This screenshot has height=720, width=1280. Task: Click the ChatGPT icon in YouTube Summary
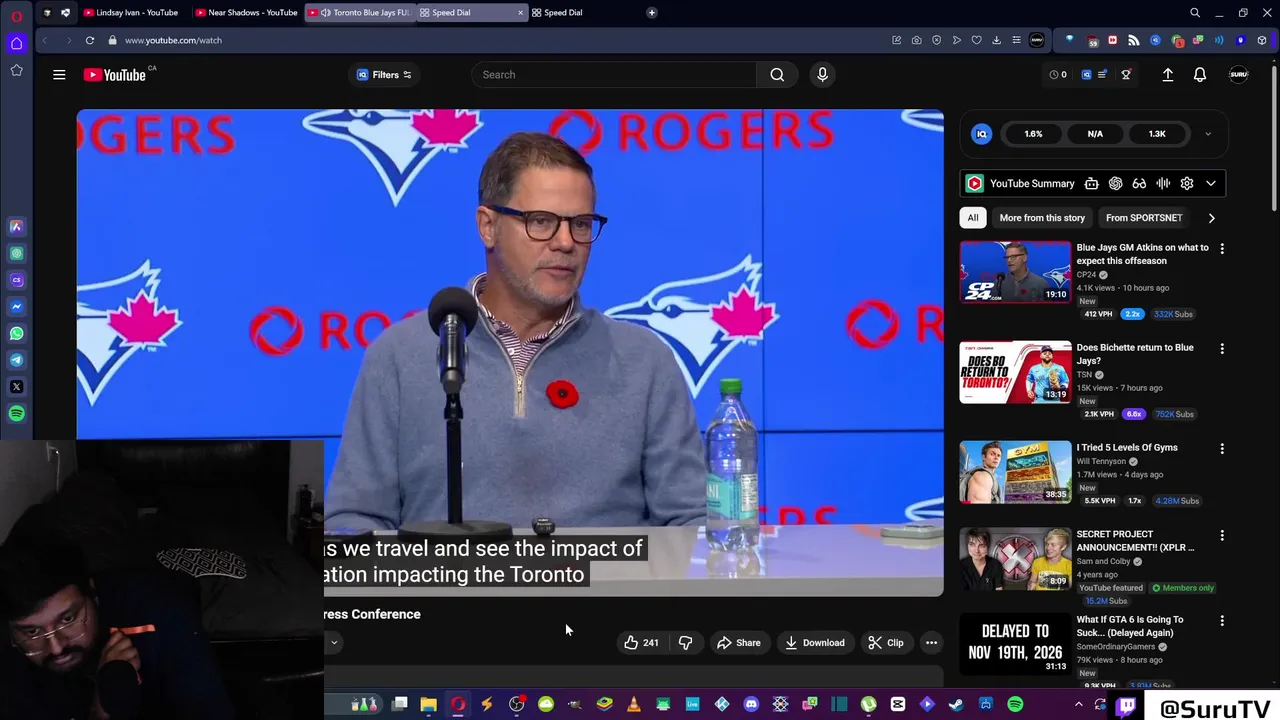click(x=1115, y=184)
